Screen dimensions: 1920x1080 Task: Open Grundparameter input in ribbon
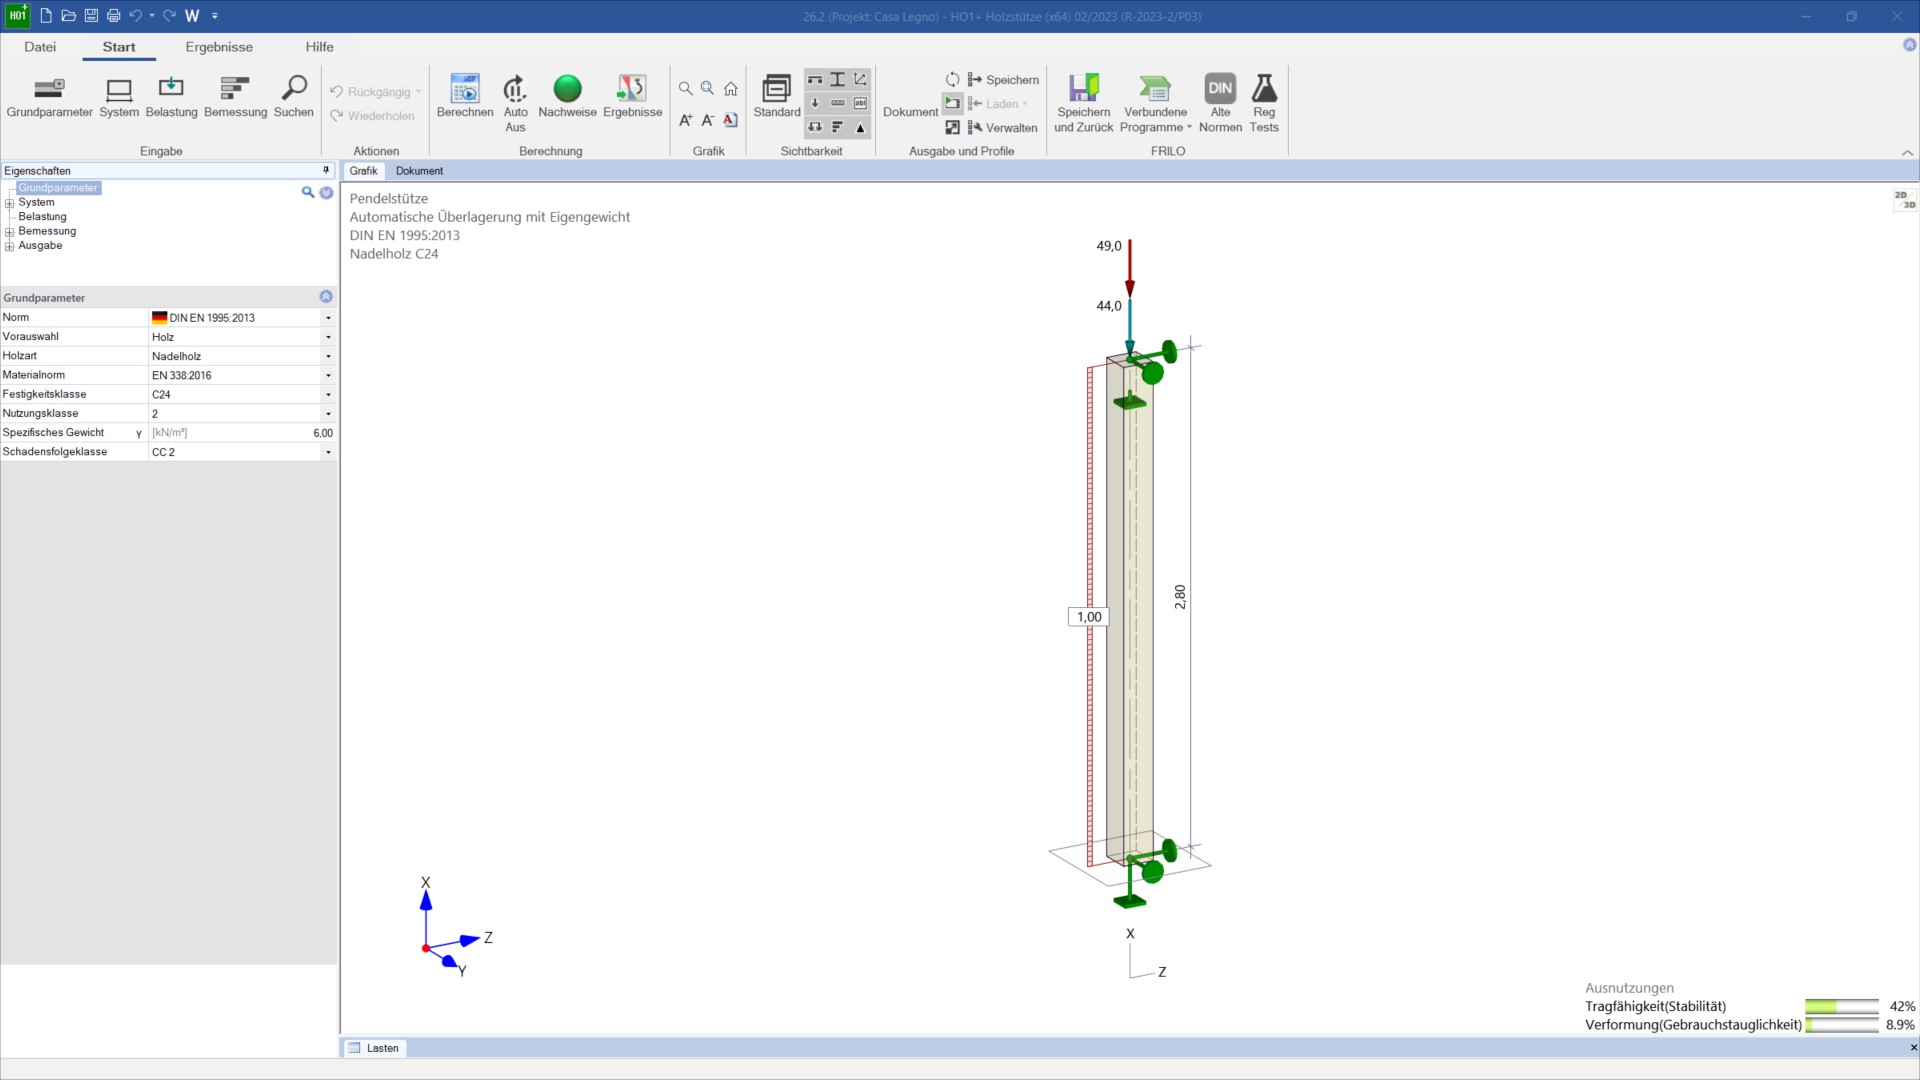tap(49, 97)
